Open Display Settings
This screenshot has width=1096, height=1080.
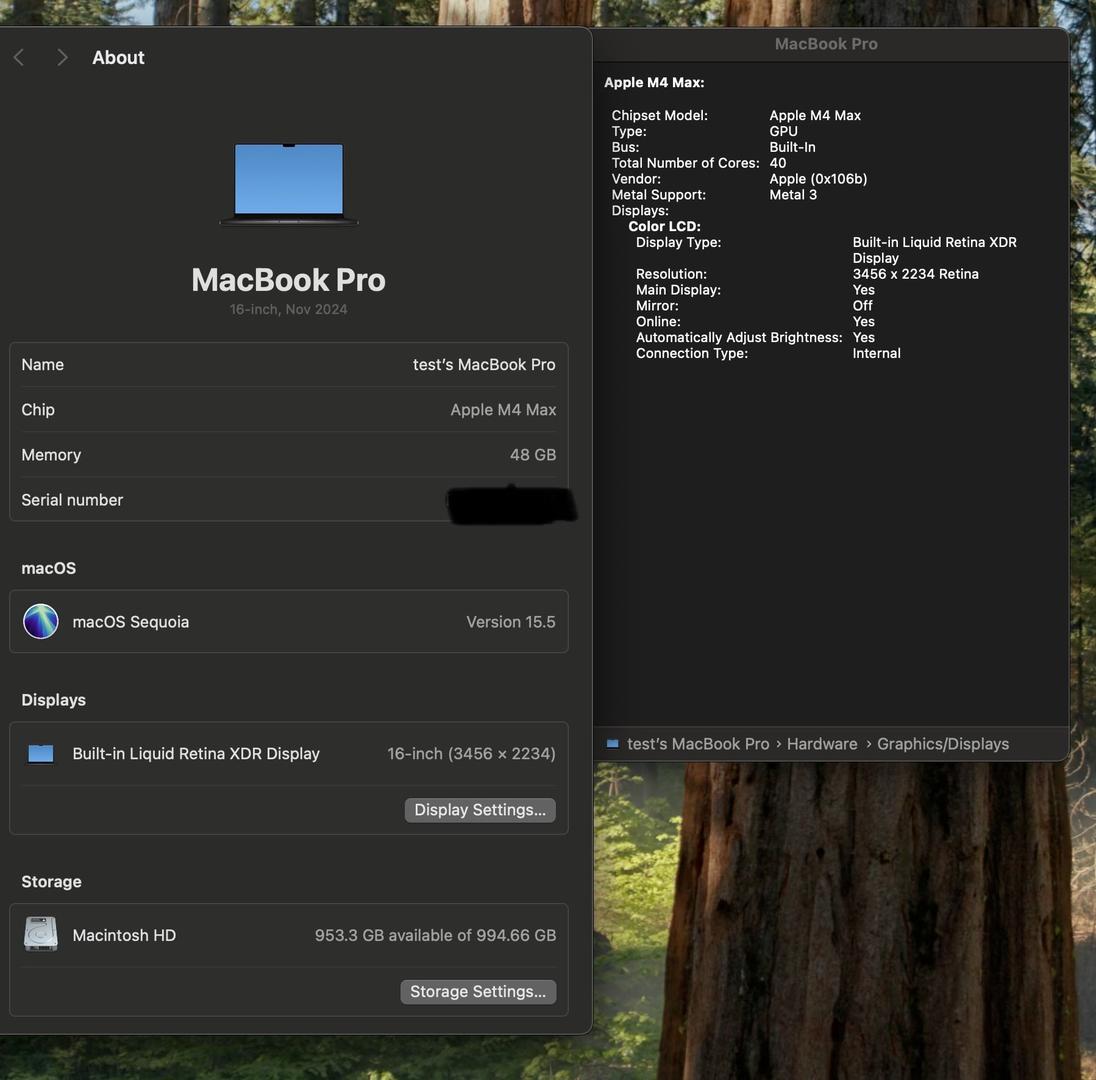pyautogui.click(x=480, y=810)
